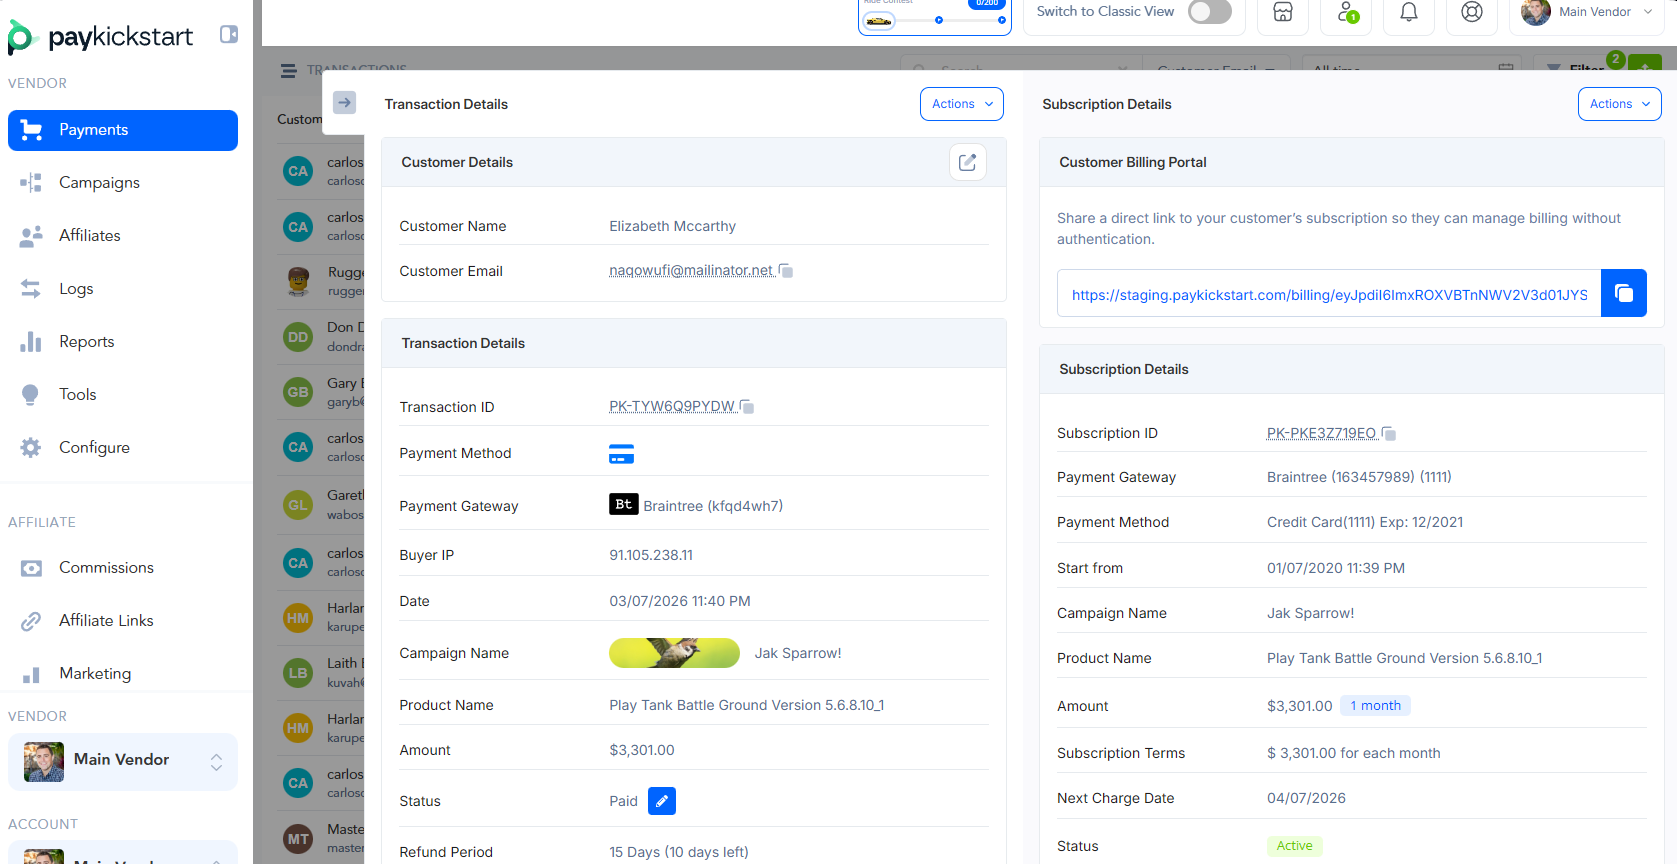Click the billing portal URL field
The image size is (1677, 864).
[x=1329, y=294]
